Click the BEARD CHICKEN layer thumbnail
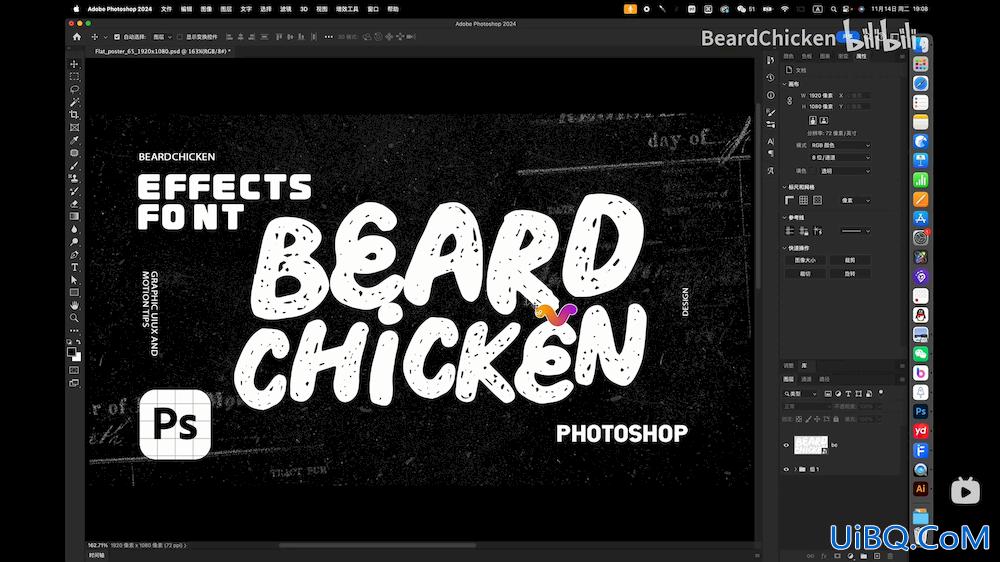This screenshot has height=562, width=1000. (x=811, y=445)
